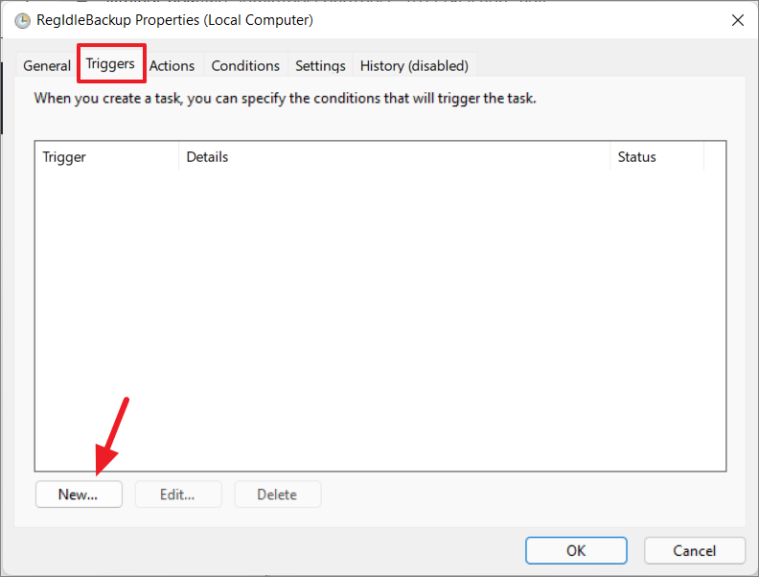Click the blank header after Status column
The width and height of the screenshot is (759, 577).
point(715,157)
